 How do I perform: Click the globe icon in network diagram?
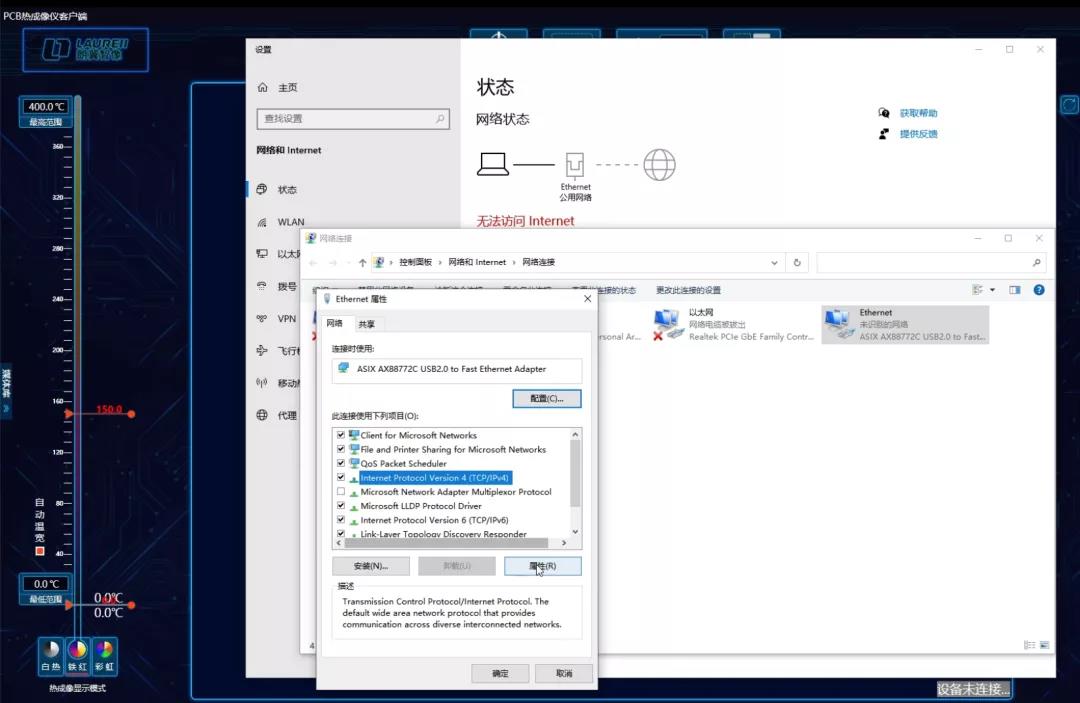tap(659, 165)
